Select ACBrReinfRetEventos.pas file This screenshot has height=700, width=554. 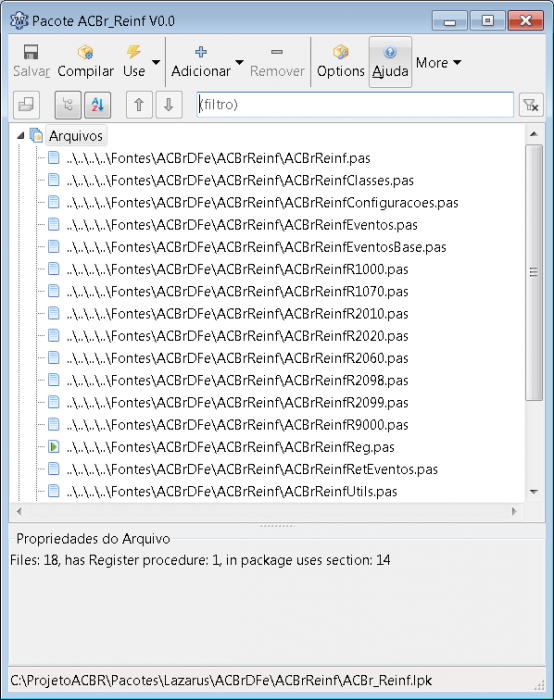click(252, 469)
